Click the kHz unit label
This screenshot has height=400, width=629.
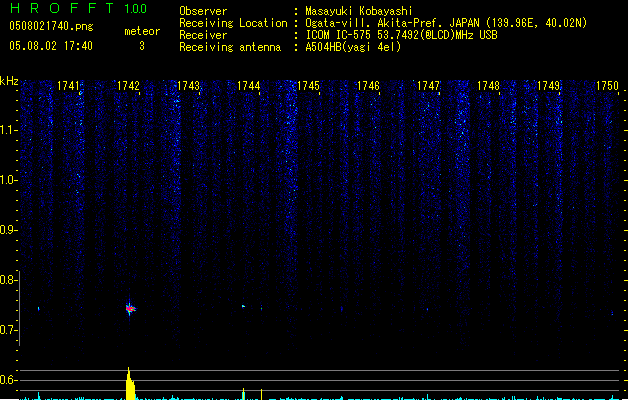[x=9, y=80]
